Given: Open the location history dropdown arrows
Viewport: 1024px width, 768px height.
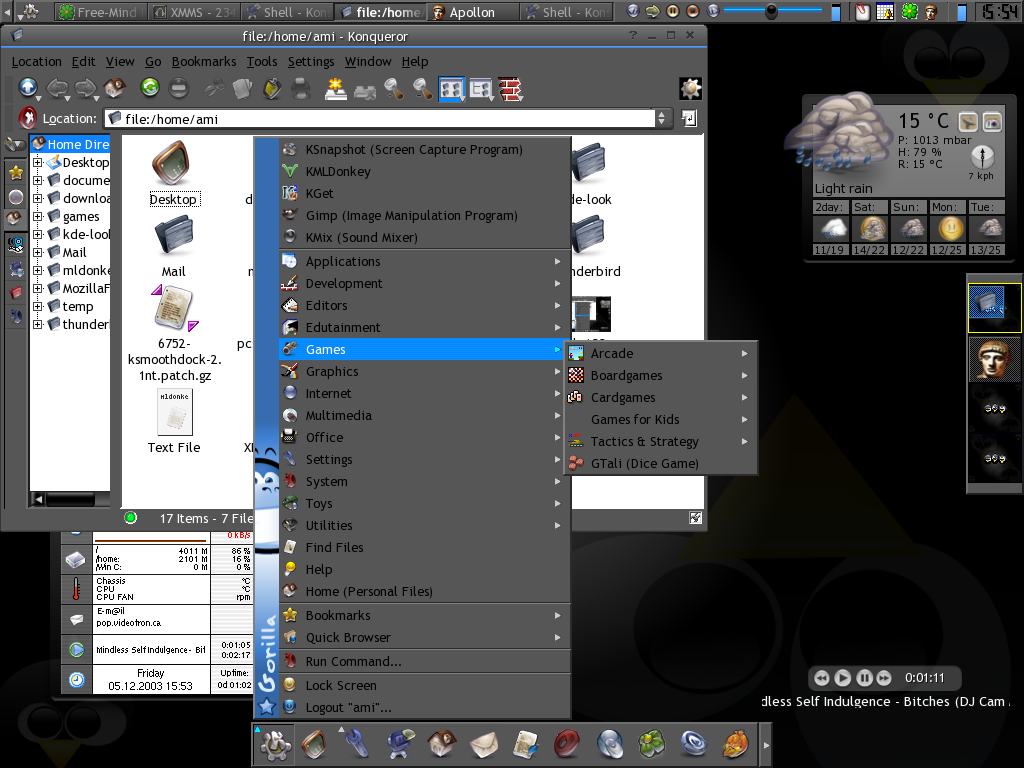Looking at the screenshot, I should click(x=662, y=118).
